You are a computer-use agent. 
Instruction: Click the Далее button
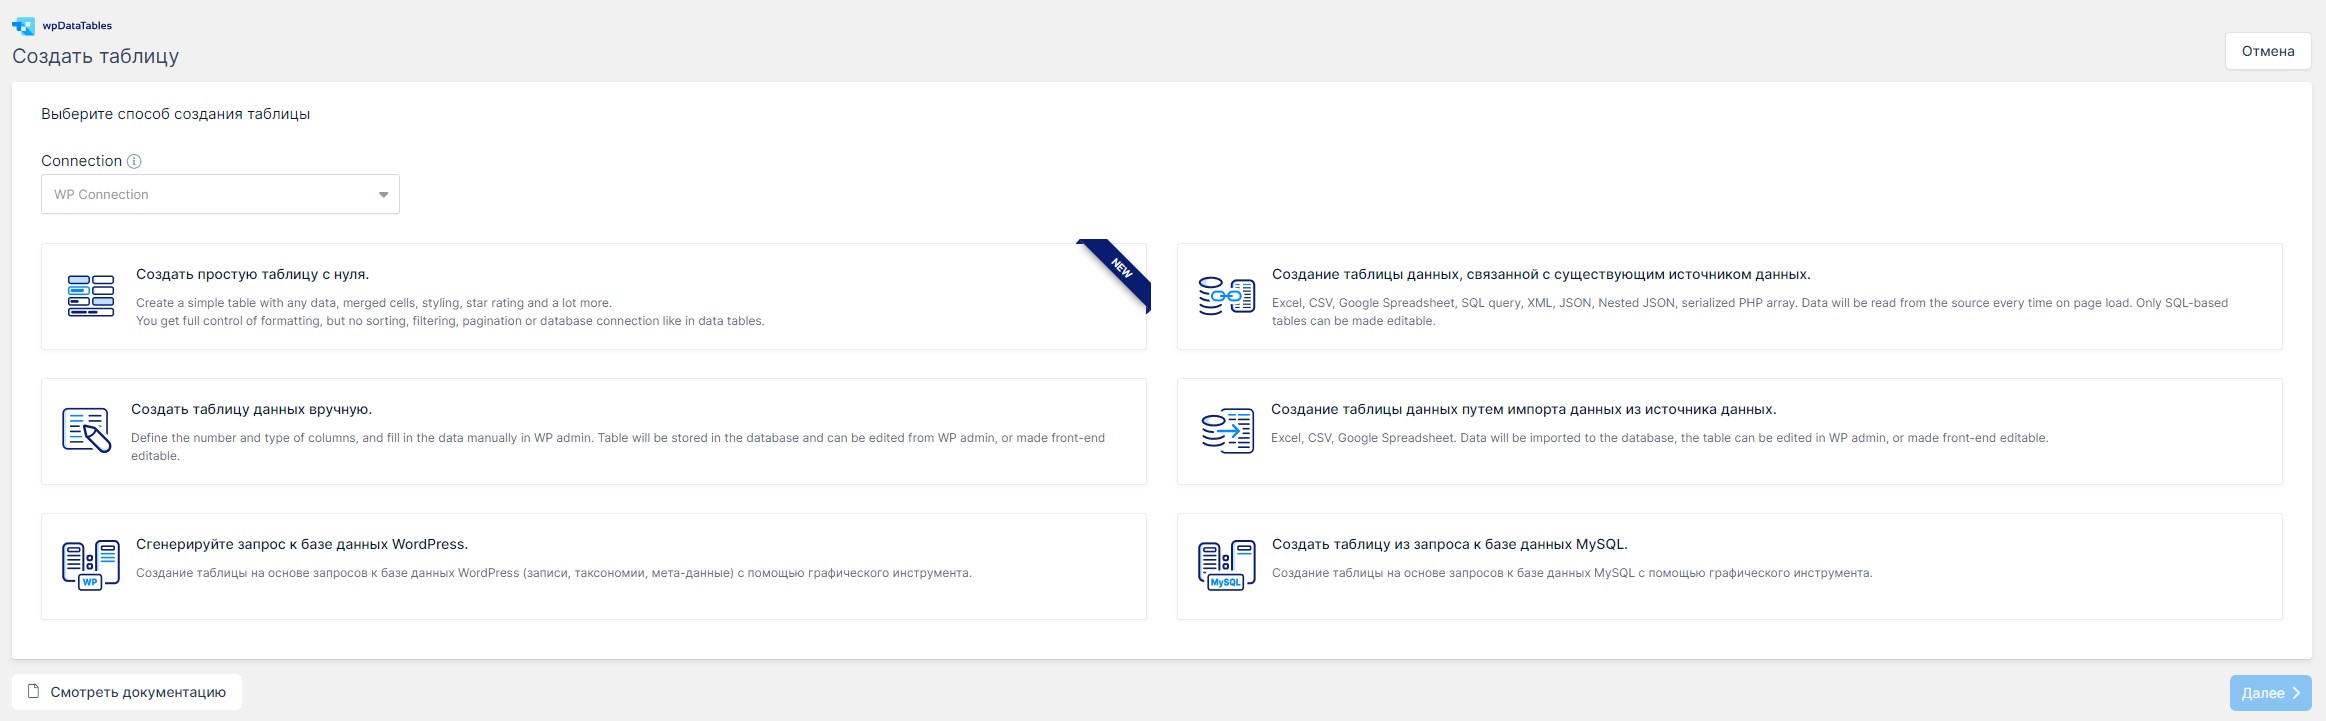2270,693
